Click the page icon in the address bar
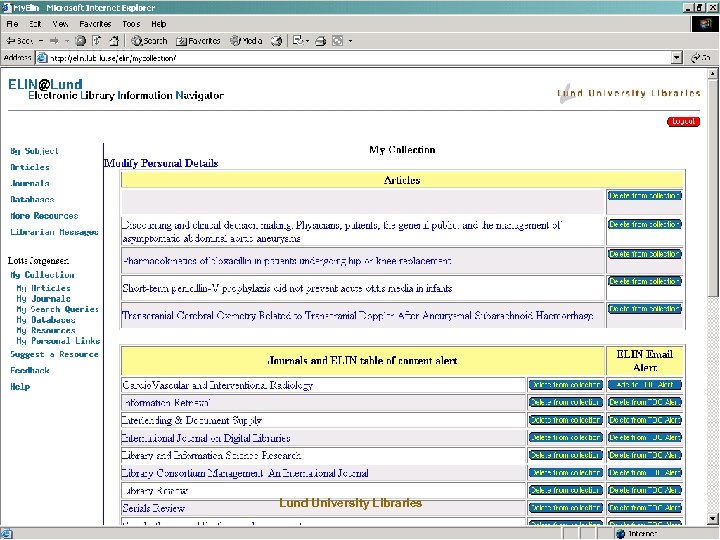The image size is (720, 540). point(42,58)
